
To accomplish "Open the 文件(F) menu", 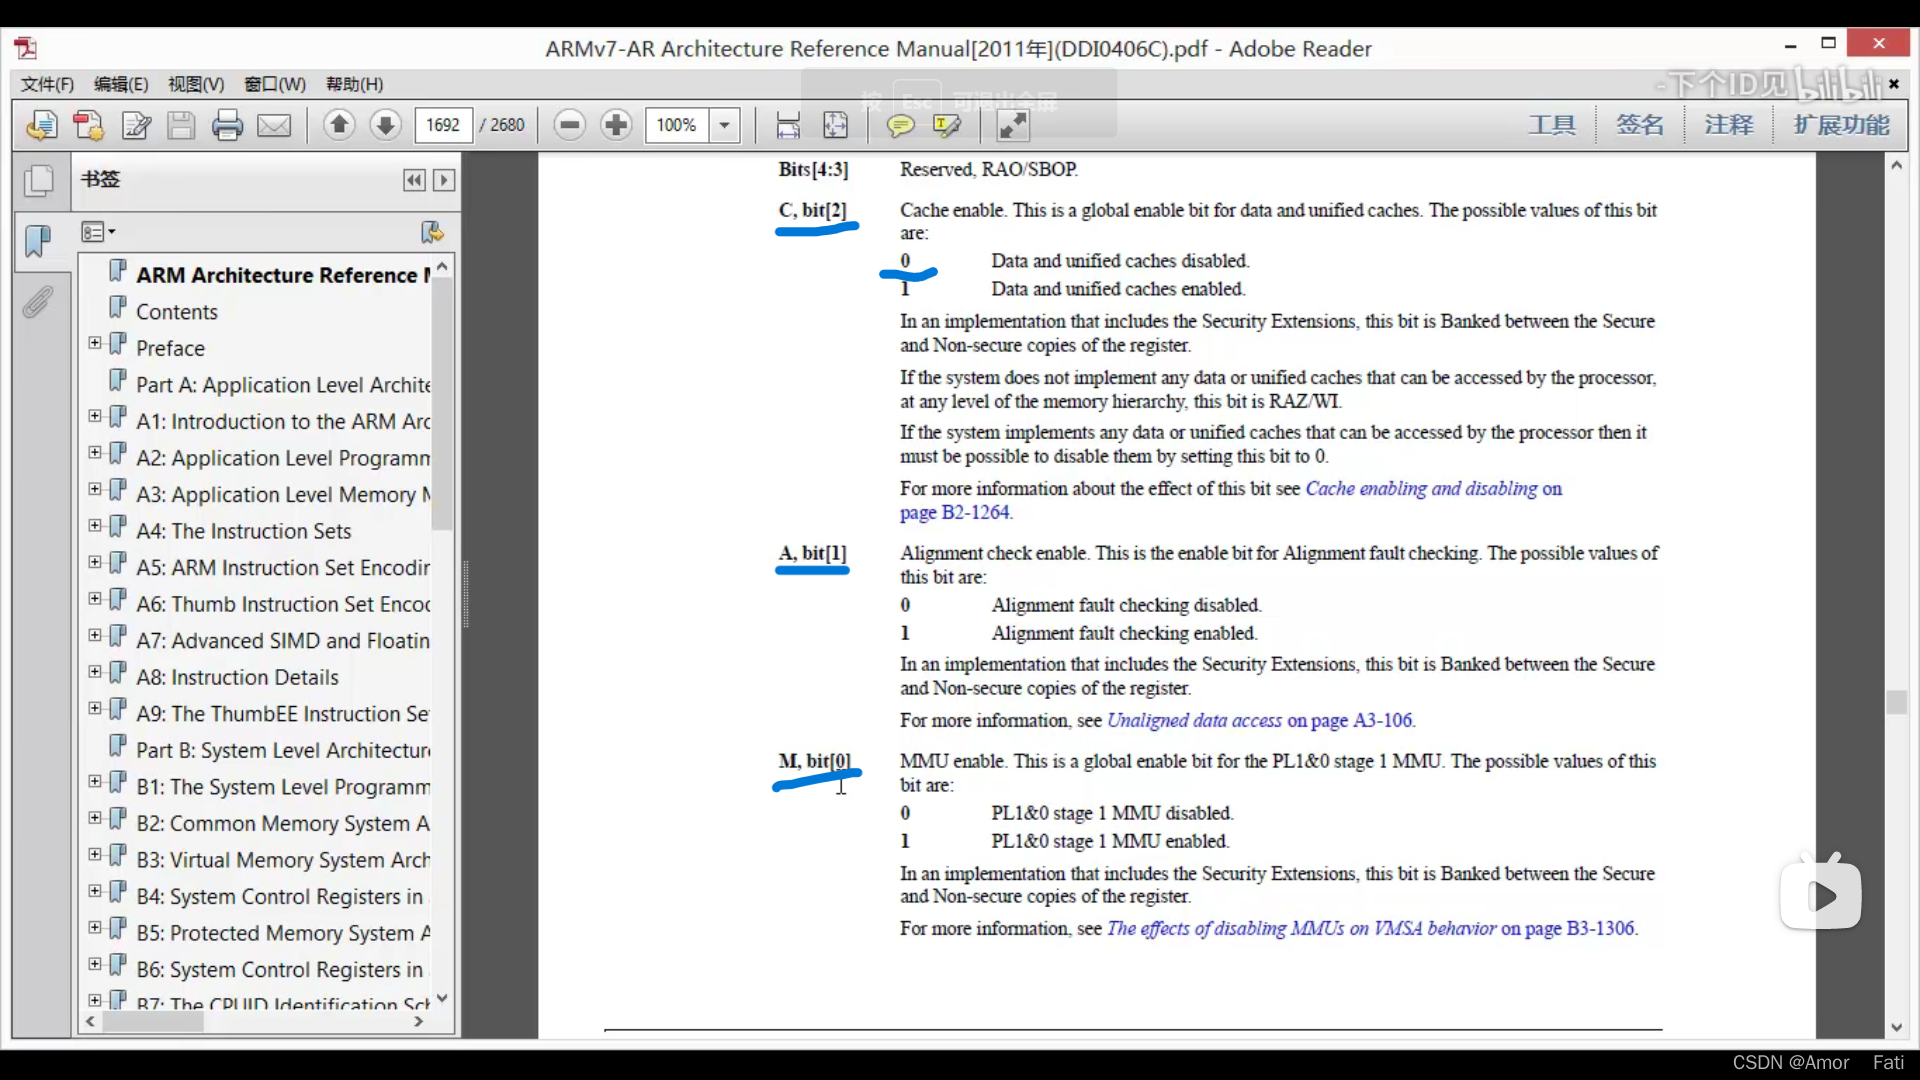I will [47, 84].
